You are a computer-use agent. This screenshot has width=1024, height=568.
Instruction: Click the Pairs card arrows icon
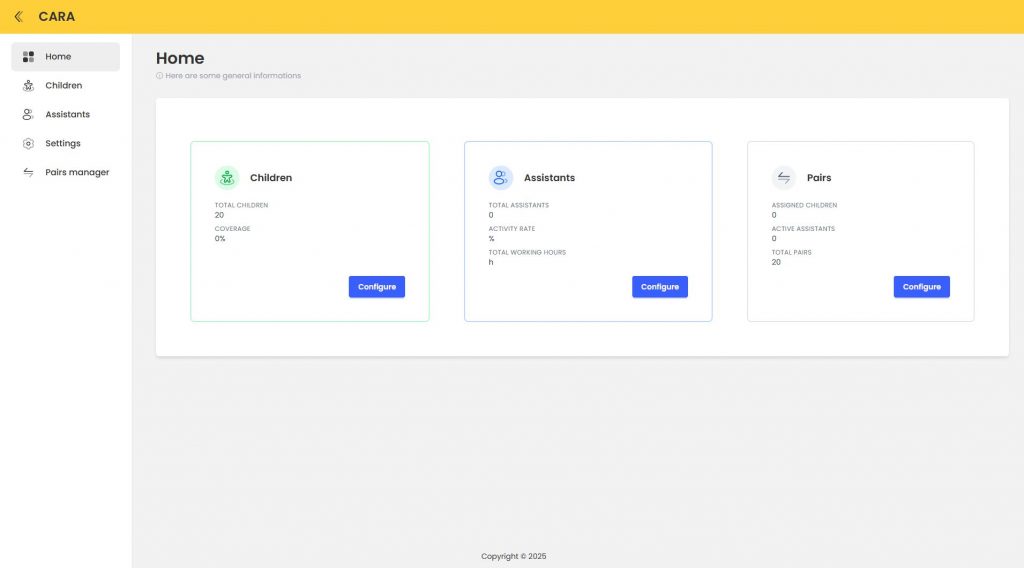click(x=784, y=178)
